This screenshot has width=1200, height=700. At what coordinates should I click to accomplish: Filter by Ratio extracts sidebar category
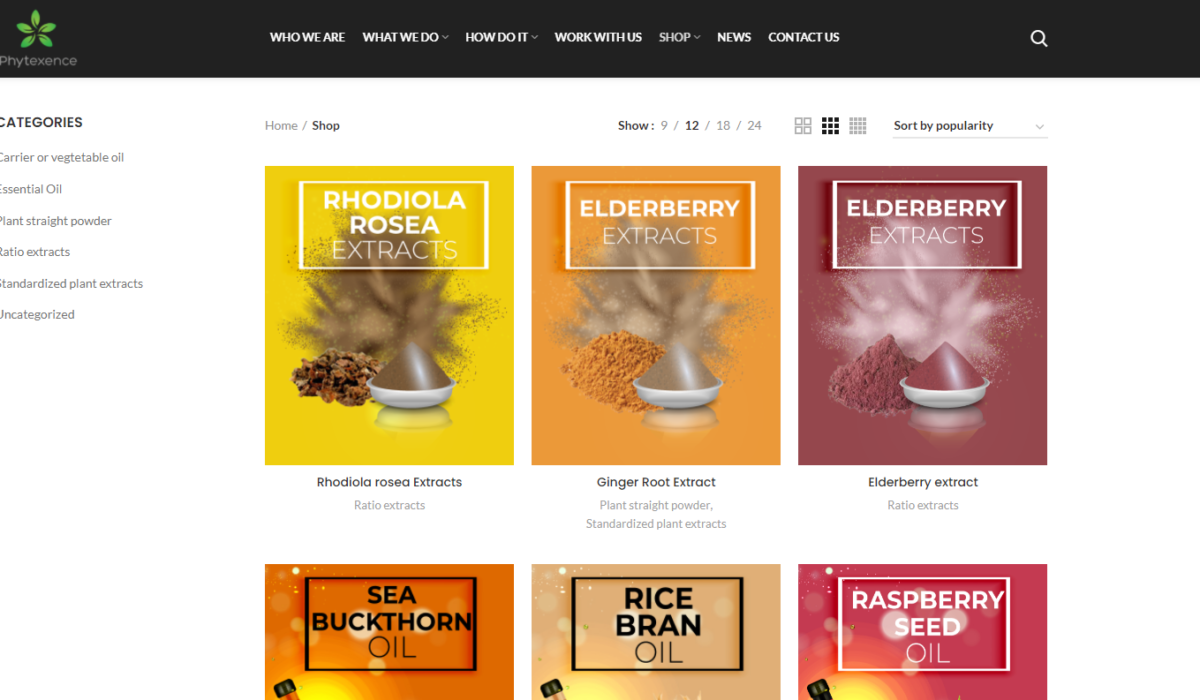pos(35,252)
